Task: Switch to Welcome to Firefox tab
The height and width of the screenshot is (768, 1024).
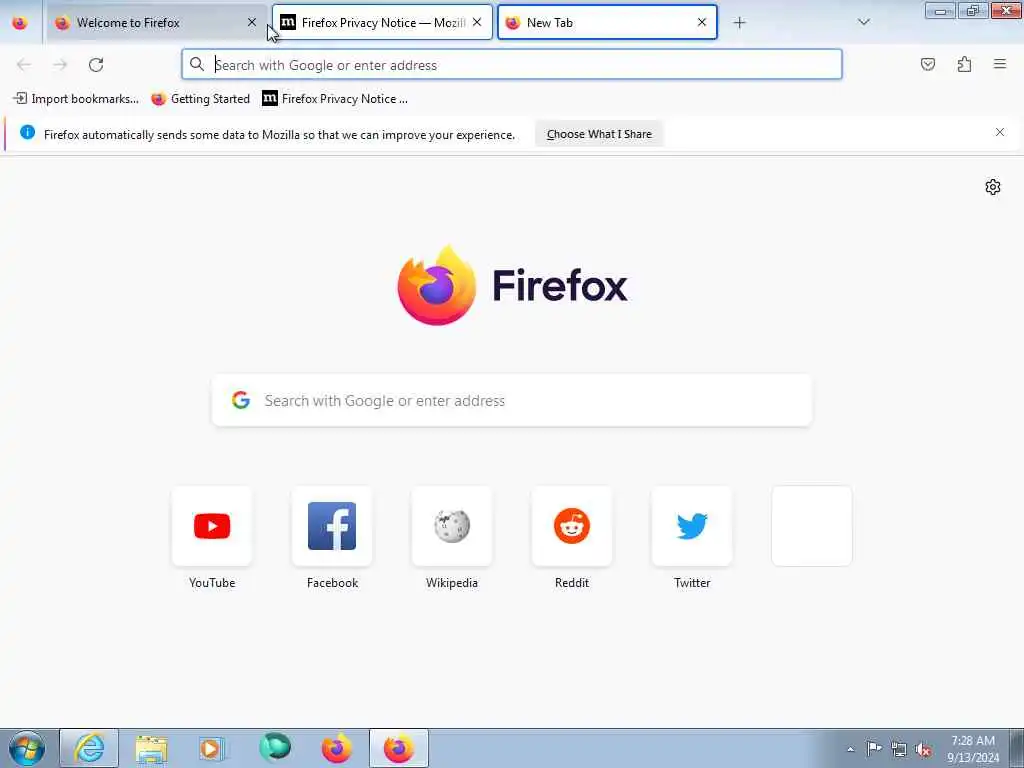Action: coord(157,23)
